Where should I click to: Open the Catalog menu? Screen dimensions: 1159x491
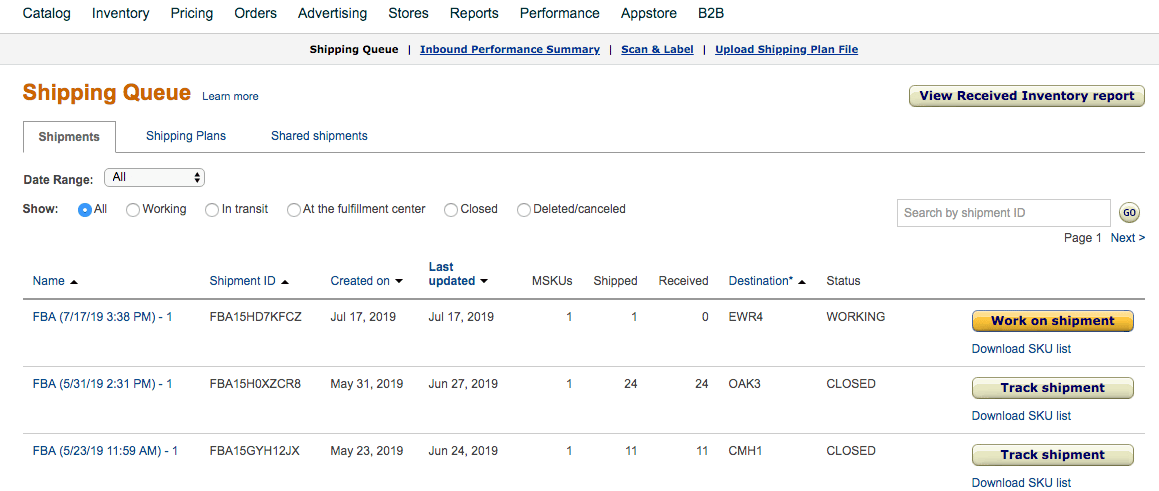47,13
